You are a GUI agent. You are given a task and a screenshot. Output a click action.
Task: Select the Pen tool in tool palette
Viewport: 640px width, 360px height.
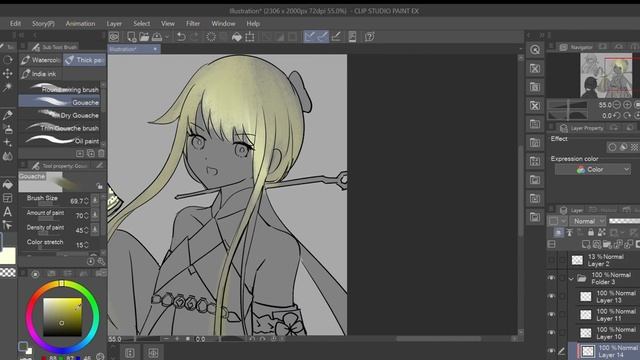[7, 116]
